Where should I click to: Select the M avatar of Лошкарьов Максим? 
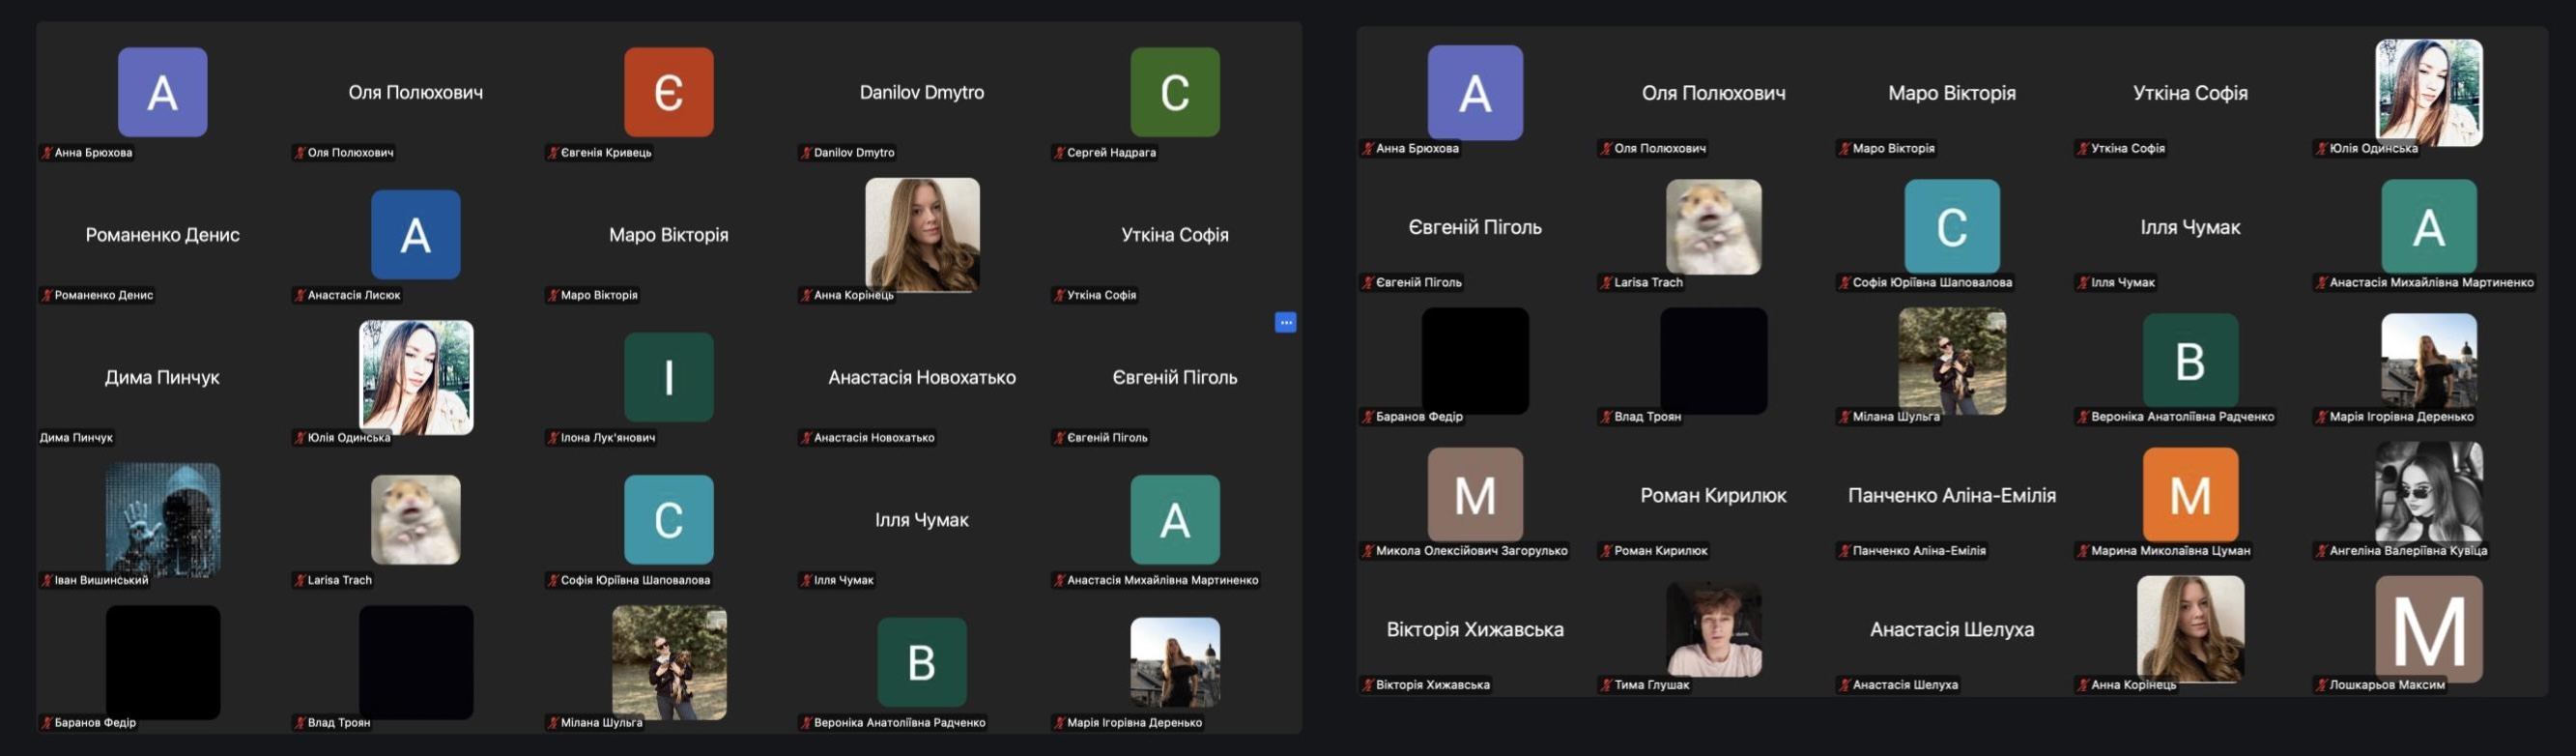2429,629
